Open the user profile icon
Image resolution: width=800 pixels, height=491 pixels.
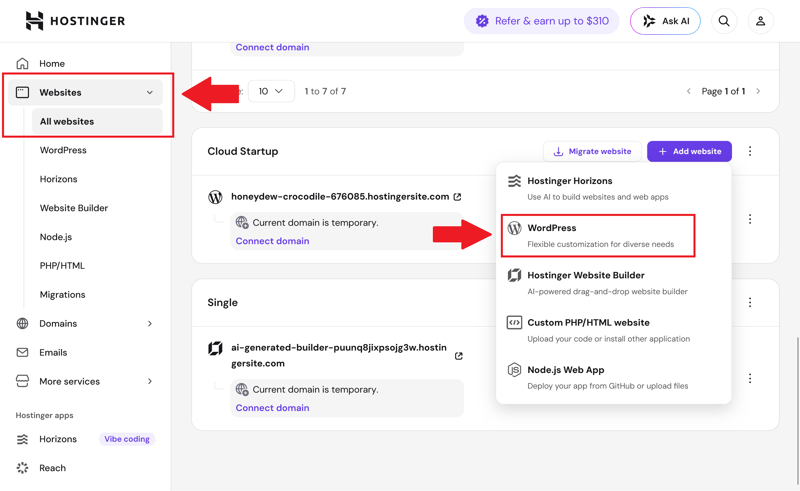[760, 21]
